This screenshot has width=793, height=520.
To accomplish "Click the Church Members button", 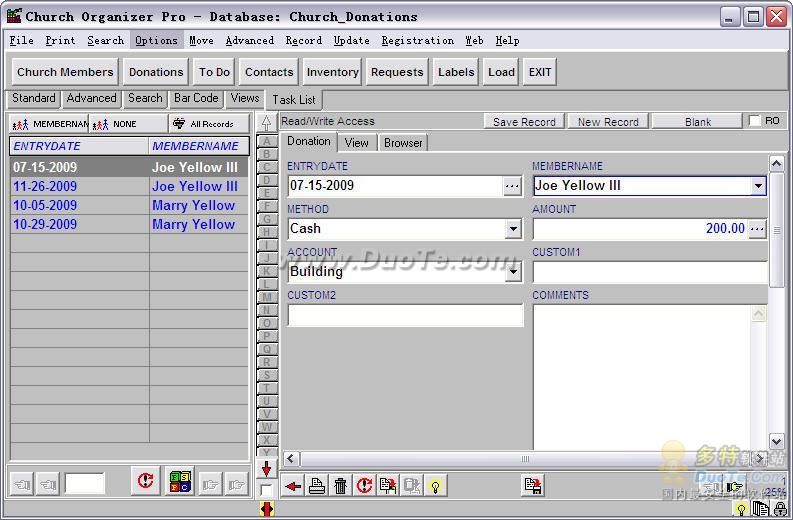I will 65,72.
